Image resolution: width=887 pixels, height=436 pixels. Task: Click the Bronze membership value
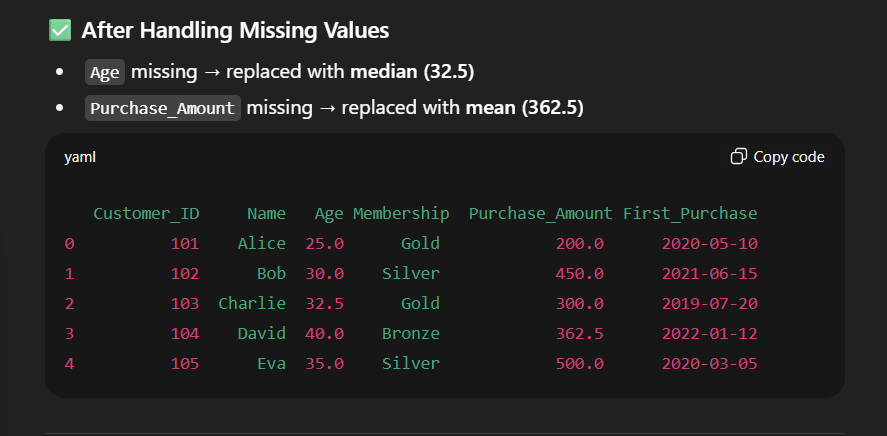point(410,333)
